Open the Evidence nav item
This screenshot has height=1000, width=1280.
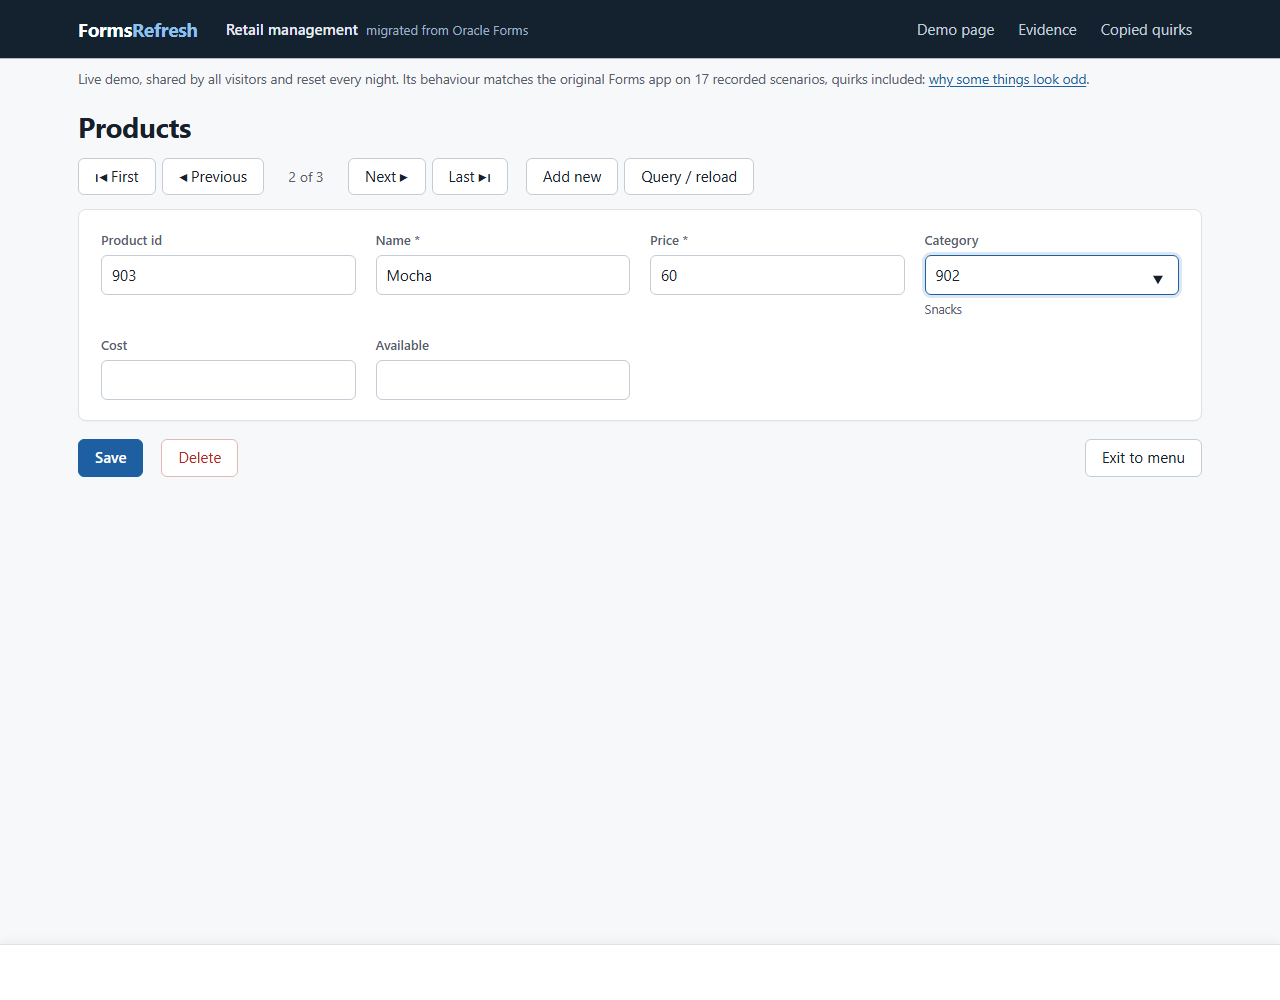[x=1047, y=30]
